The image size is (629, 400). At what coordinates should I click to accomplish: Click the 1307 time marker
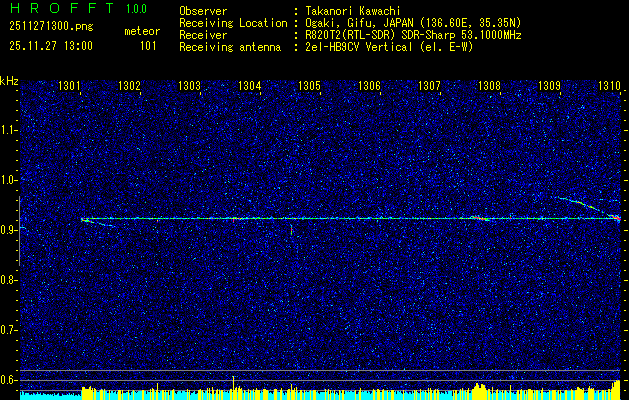click(429, 85)
